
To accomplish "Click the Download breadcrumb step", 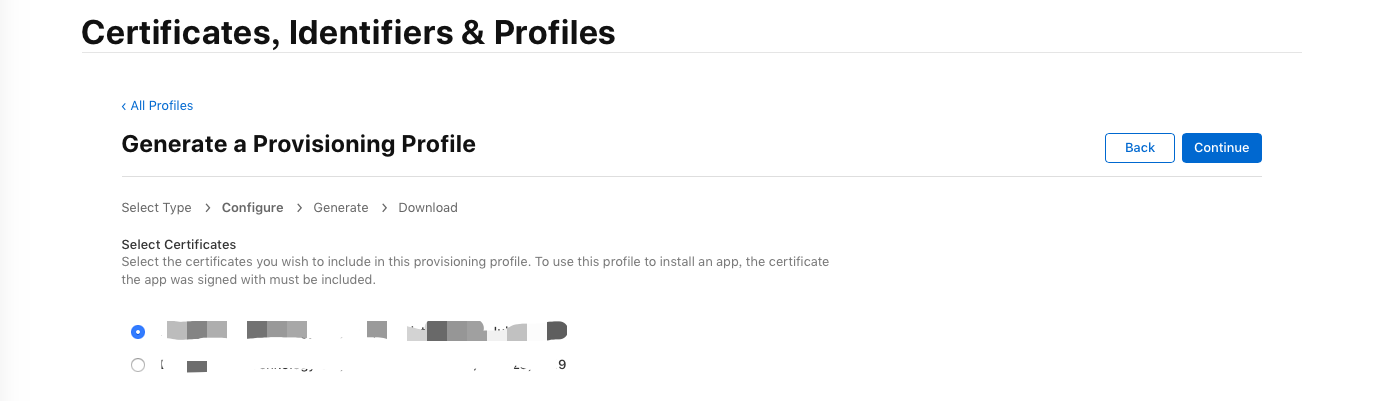I will 428,208.
